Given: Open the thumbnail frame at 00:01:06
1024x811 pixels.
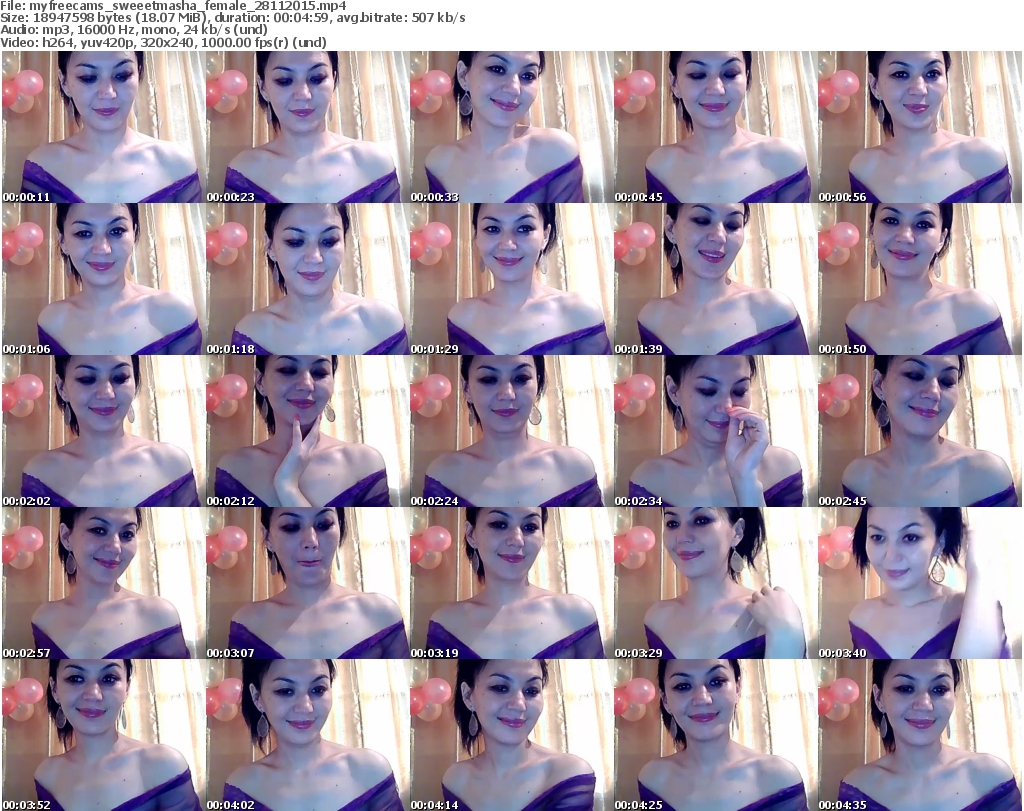Looking at the screenshot, I should [x=104, y=279].
